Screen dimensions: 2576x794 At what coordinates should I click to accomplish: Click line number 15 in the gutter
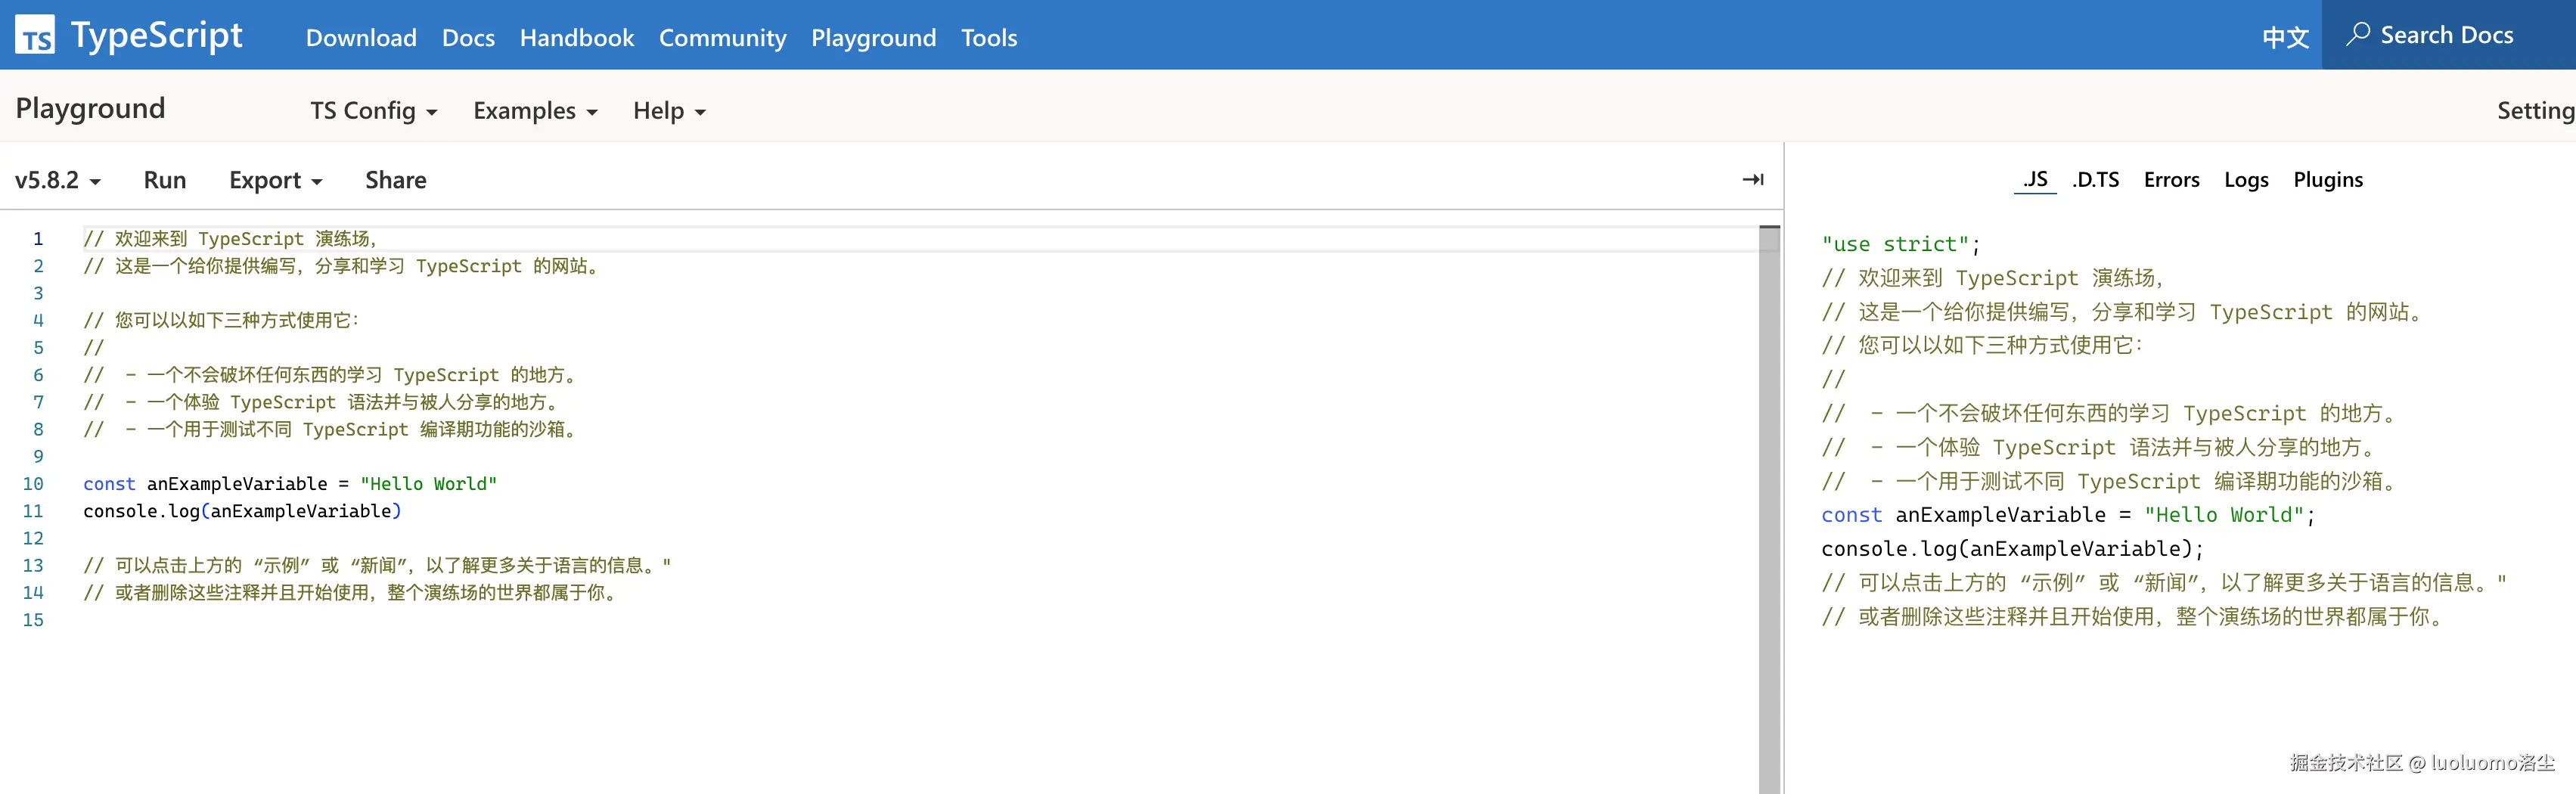coord(33,620)
